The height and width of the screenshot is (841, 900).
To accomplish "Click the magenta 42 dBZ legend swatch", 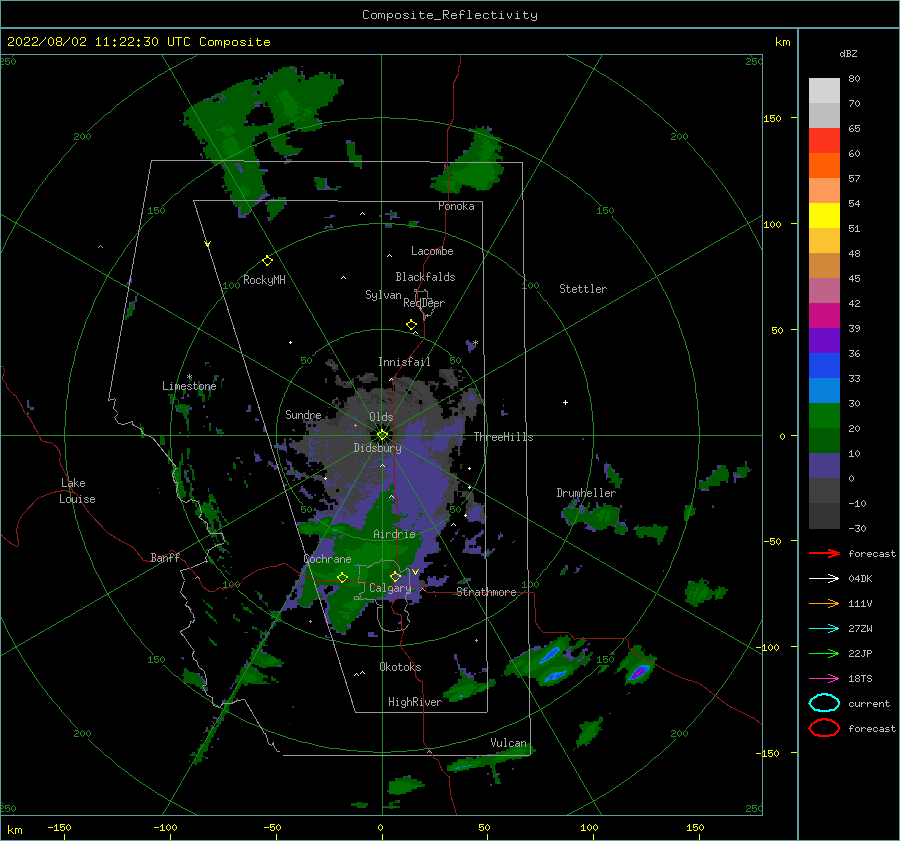I will tap(824, 315).
